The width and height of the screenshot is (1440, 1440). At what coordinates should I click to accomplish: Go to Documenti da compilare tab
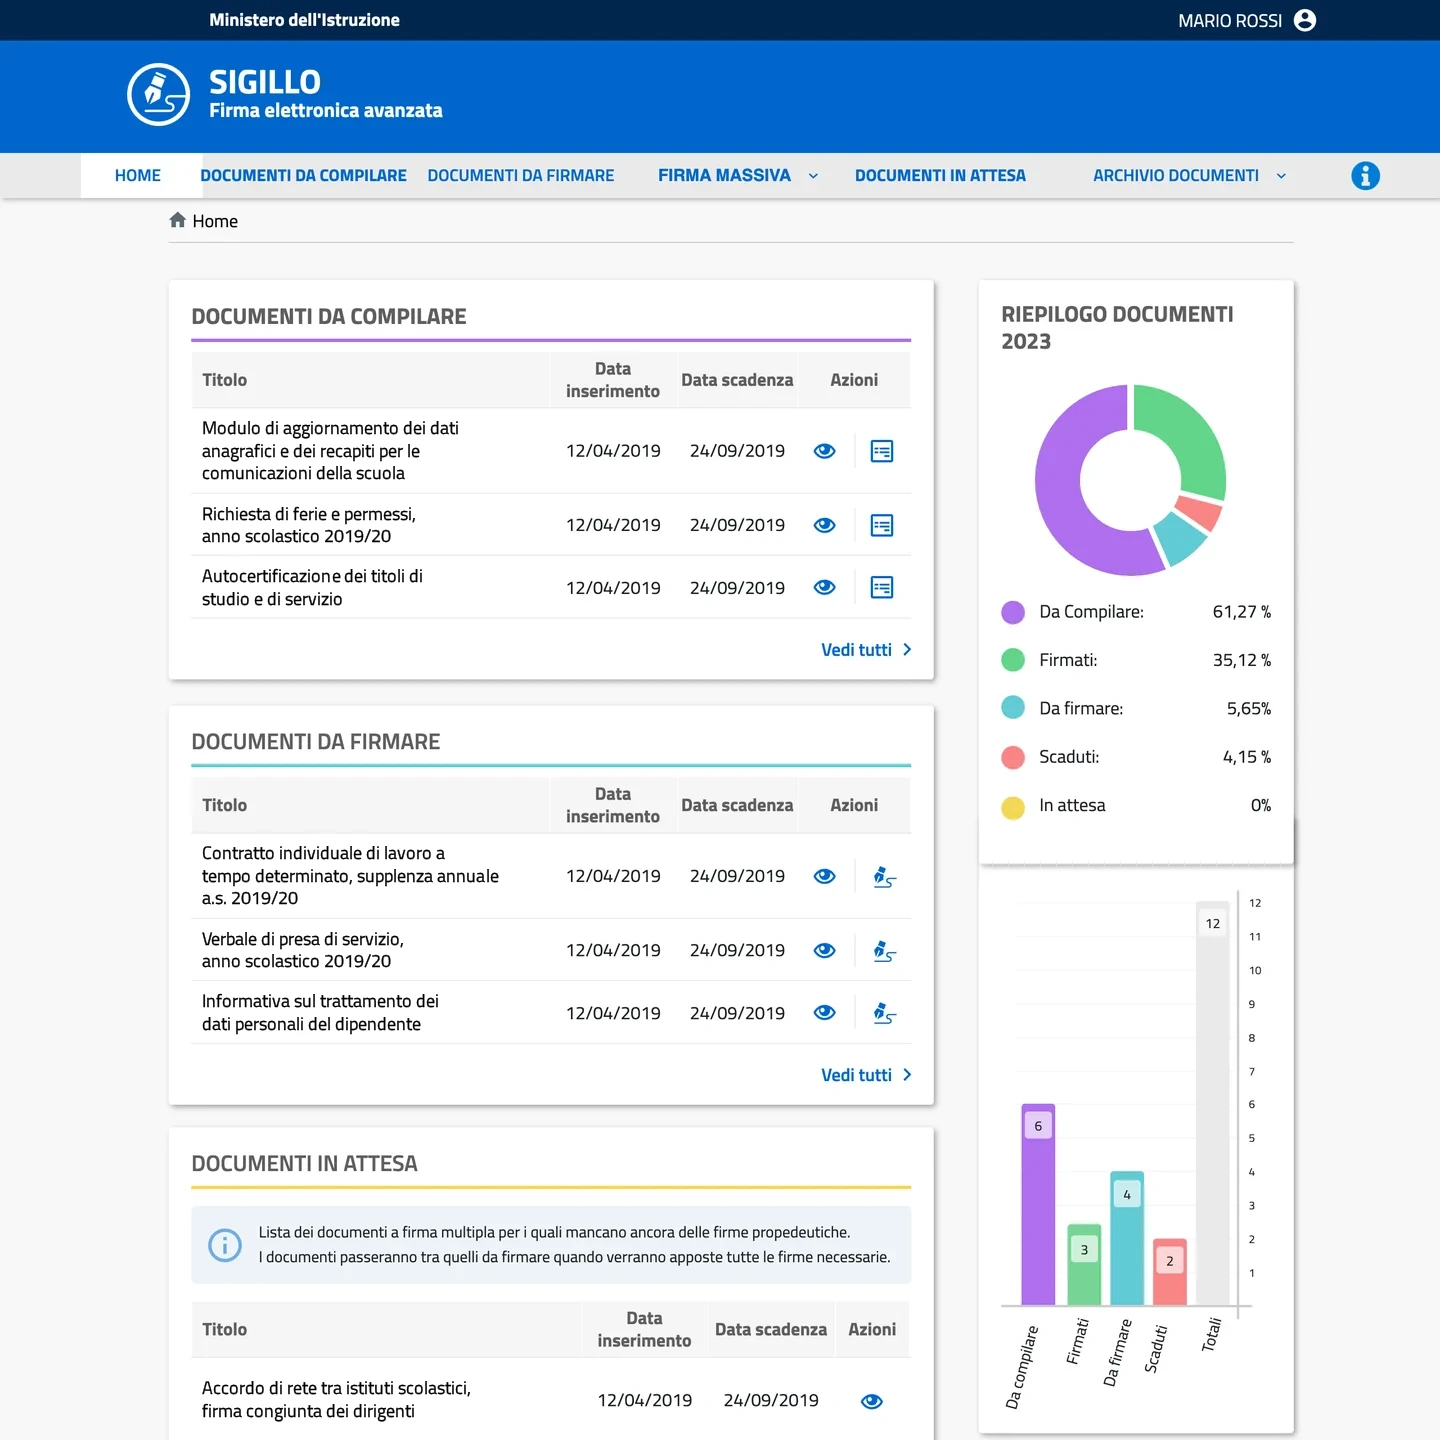click(x=304, y=176)
